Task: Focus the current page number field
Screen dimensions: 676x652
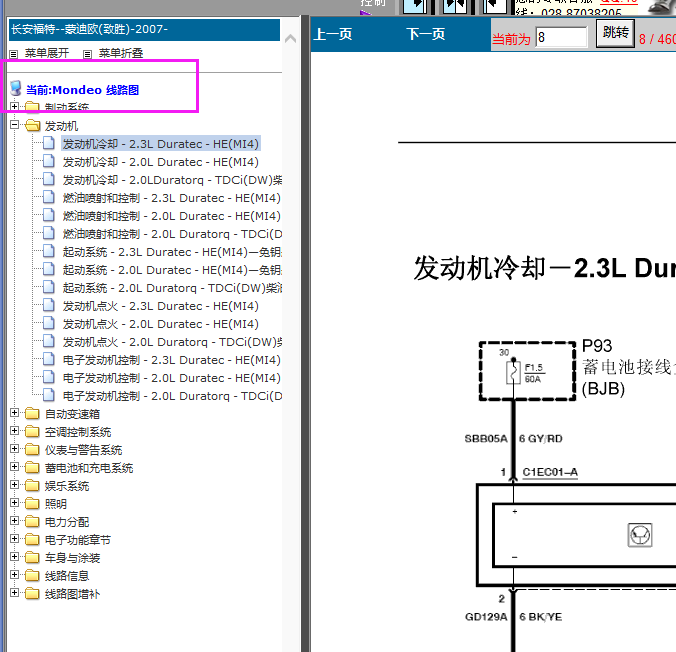Action: pos(561,37)
